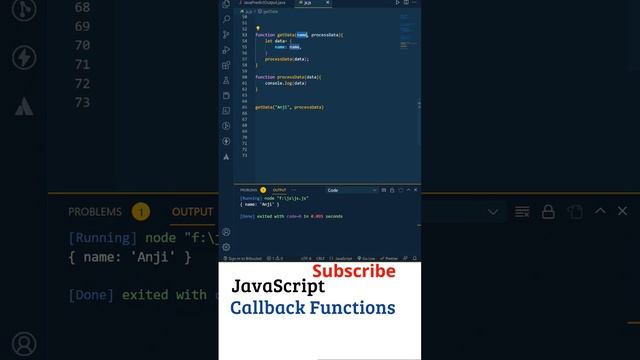
Task: Open output log in editor from center panel
Action: coord(401,190)
